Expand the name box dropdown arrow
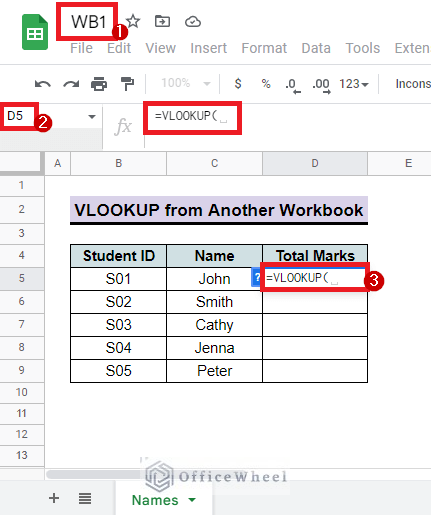Image resolution: width=431 pixels, height=515 pixels. click(x=92, y=117)
